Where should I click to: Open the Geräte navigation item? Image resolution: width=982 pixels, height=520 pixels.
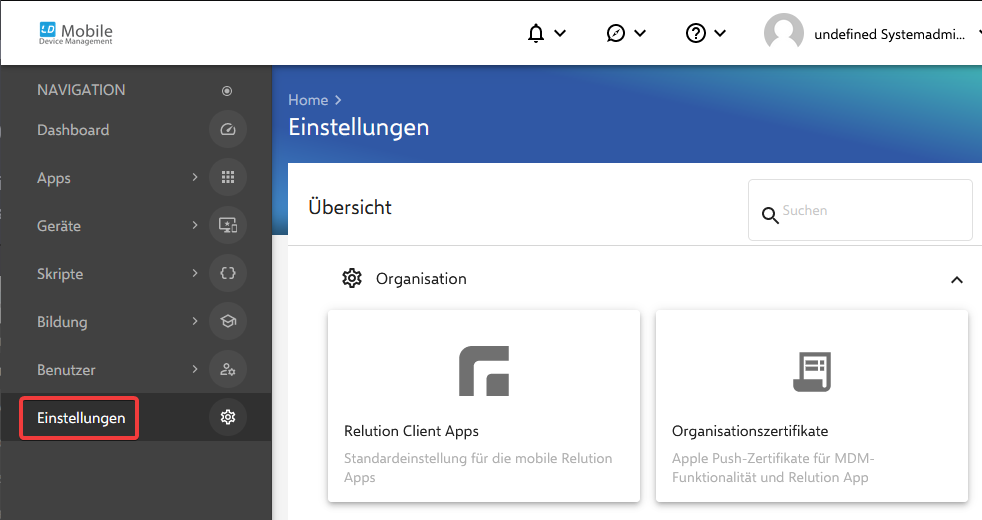coord(59,226)
